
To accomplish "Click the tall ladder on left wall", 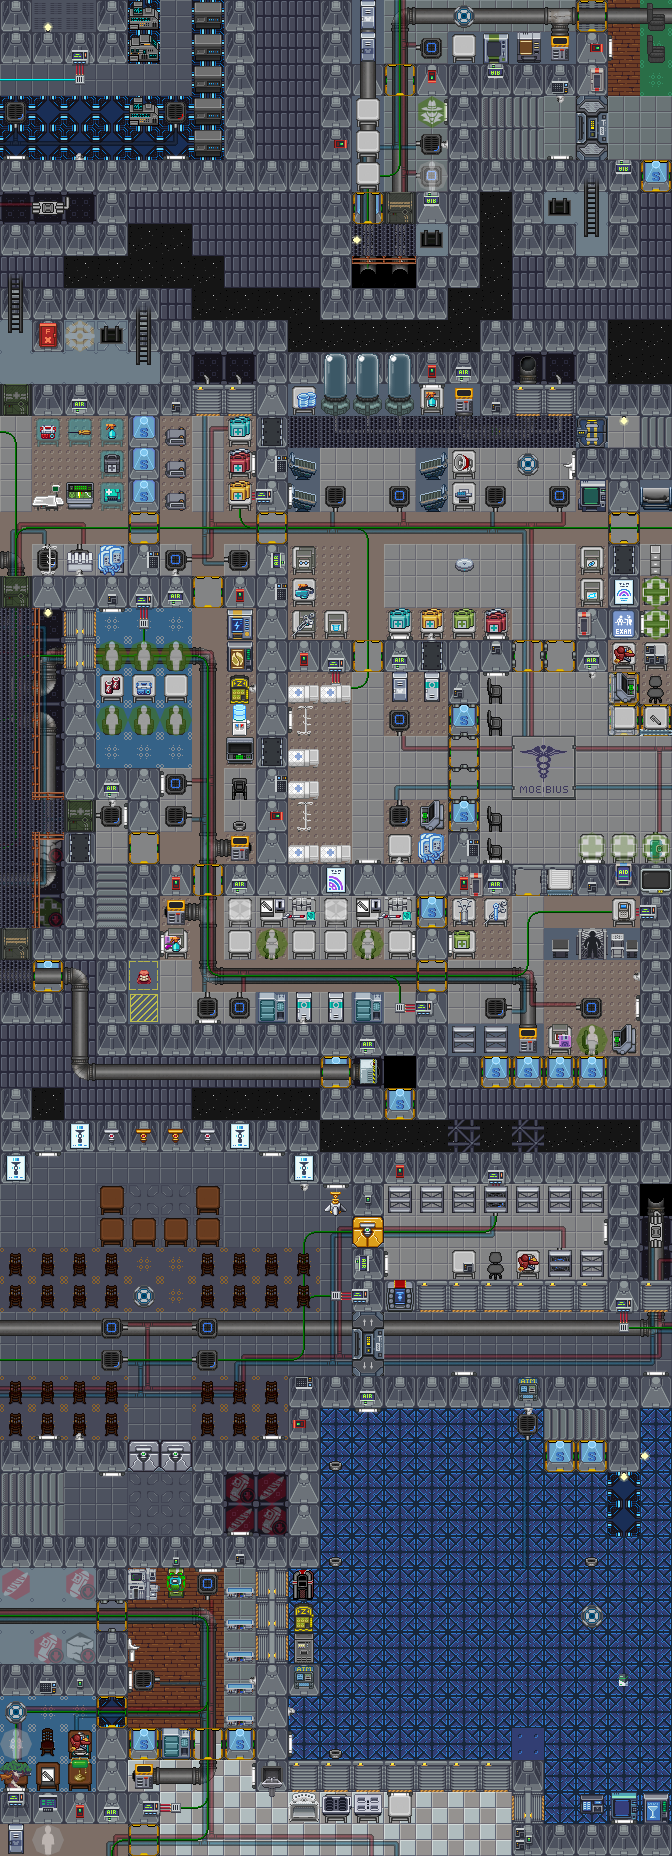I will click(15, 305).
